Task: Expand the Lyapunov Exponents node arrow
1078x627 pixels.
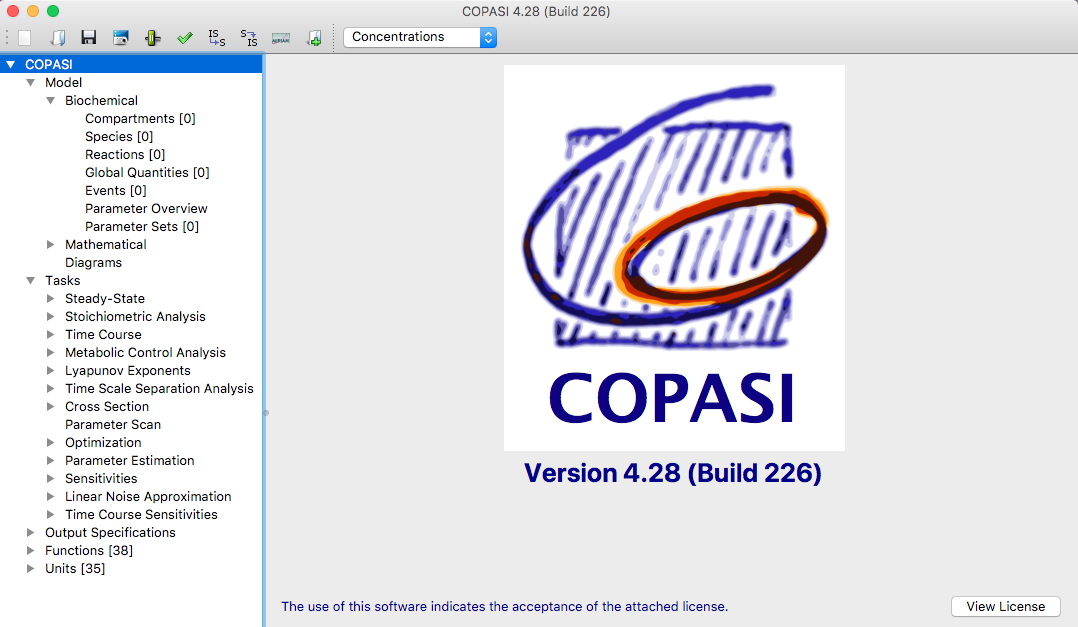Action: pos(50,371)
